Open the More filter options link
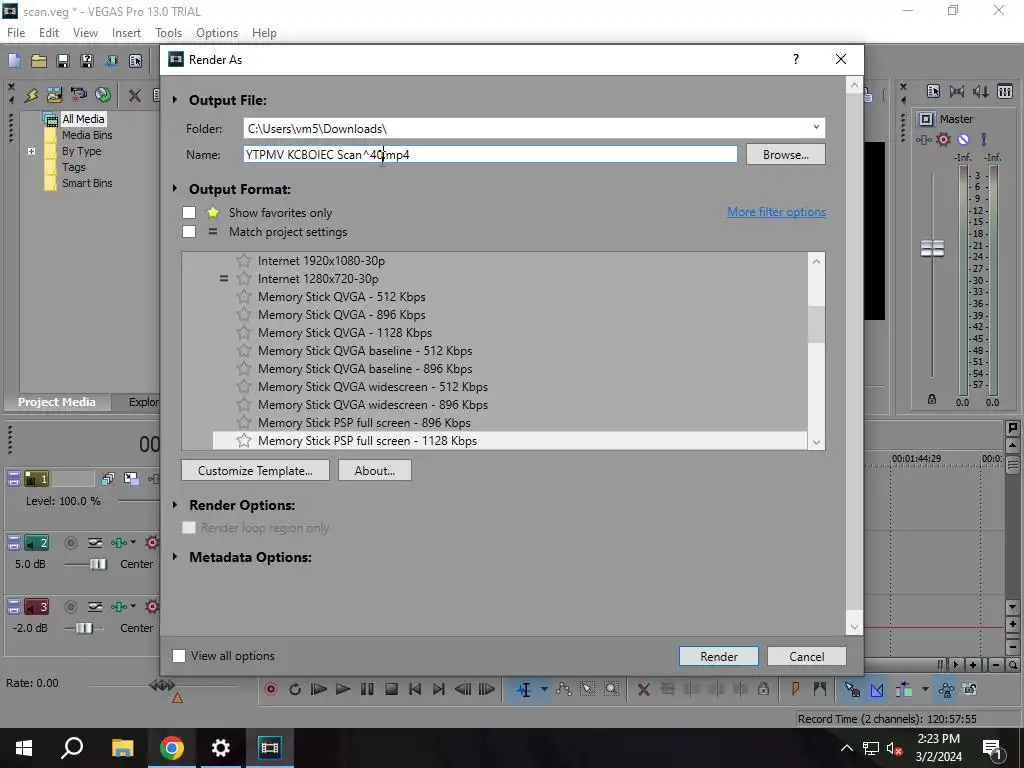 (x=776, y=212)
